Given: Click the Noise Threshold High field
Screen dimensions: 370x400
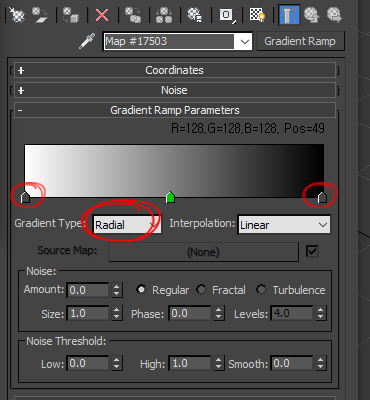Looking at the screenshot, I should [190, 363].
